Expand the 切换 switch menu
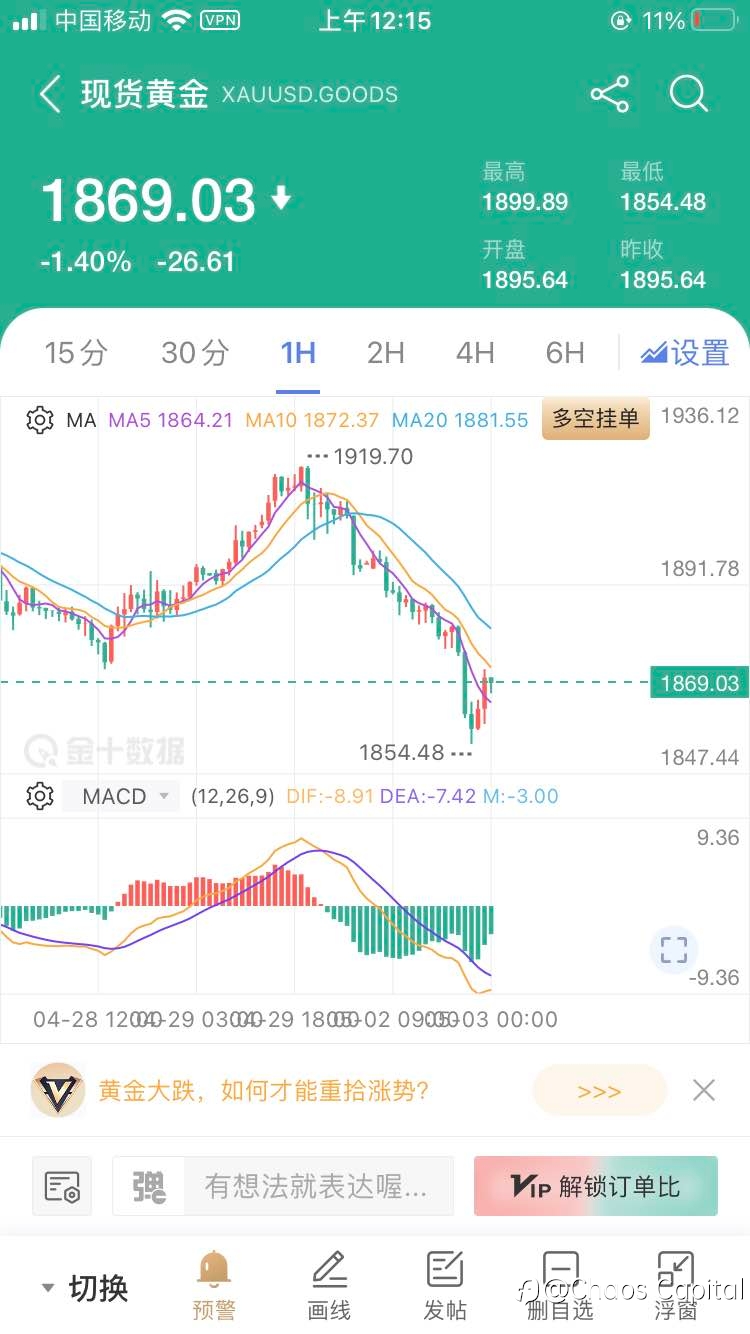Image resolution: width=750 pixels, height=1334 pixels. (x=85, y=1288)
